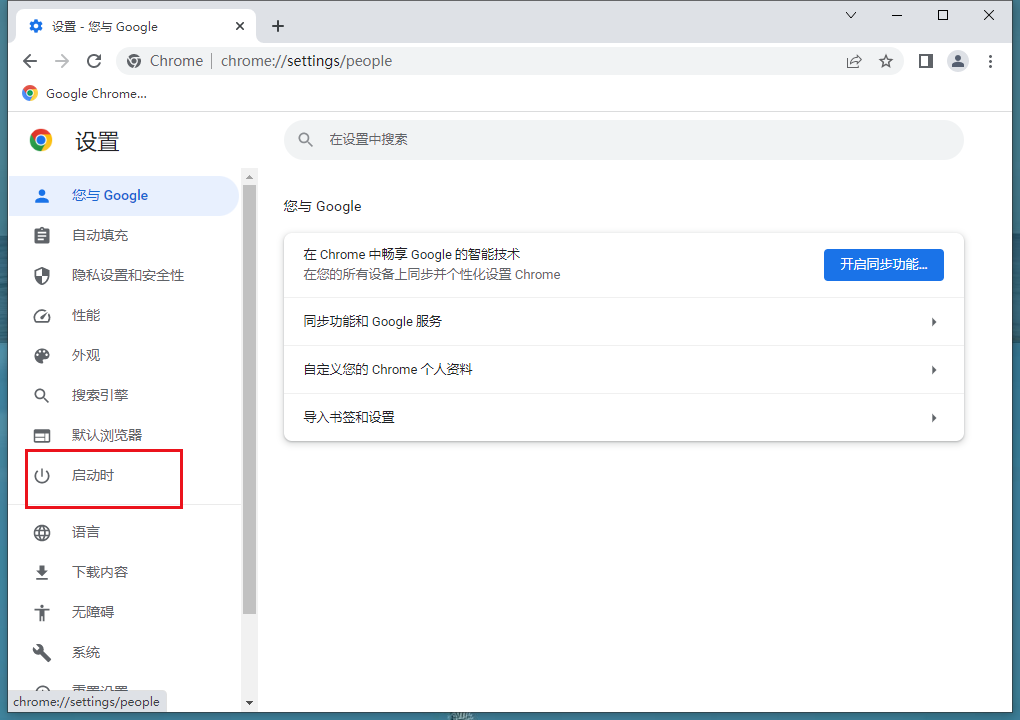Focus the 在设置中搜索 search field
The height and width of the screenshot is (720, 1020).
[x=623, y=140]
